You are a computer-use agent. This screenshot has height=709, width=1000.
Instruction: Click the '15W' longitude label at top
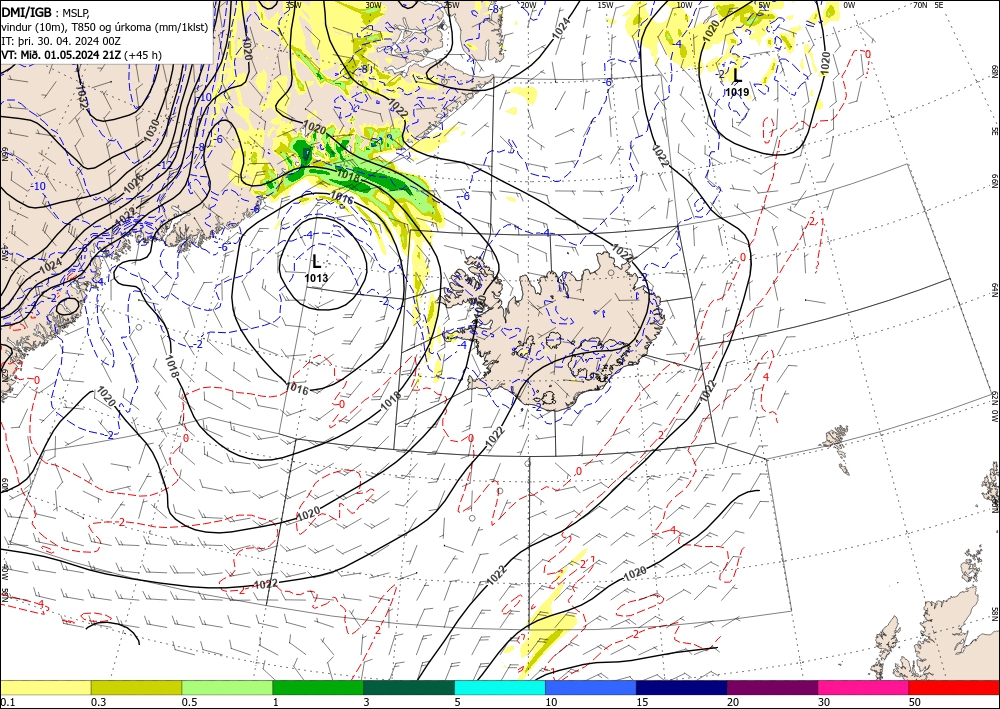606,5
